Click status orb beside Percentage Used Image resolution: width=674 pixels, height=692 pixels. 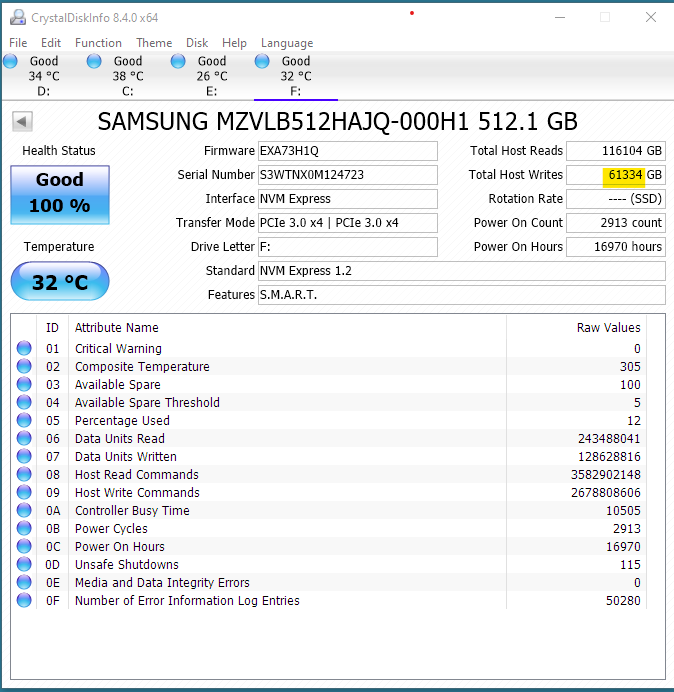pyautogui.click(x=24, y=420)
